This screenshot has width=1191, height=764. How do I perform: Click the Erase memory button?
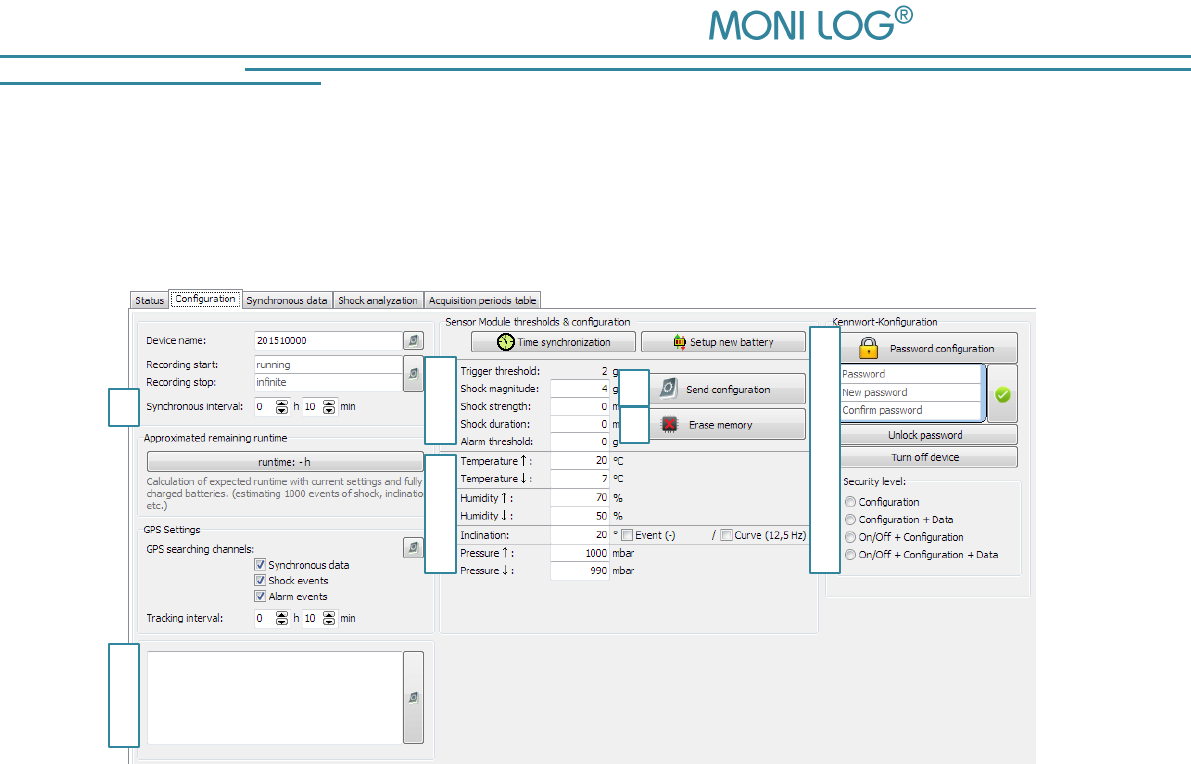728,425
